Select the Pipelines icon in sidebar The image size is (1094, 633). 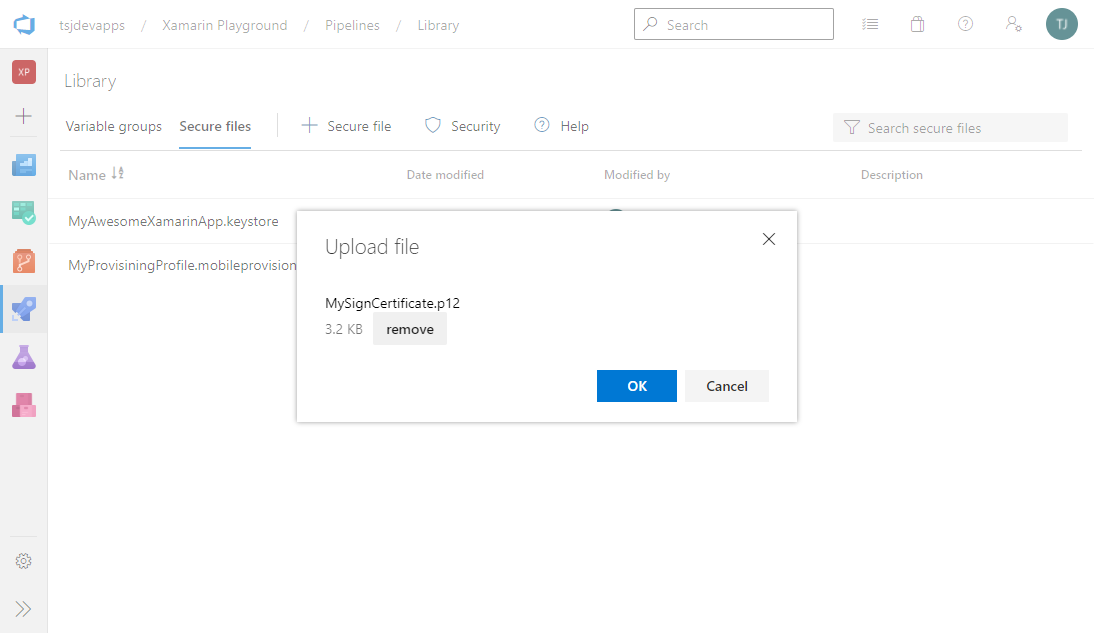pyautogui.click(x=24, y=309)
